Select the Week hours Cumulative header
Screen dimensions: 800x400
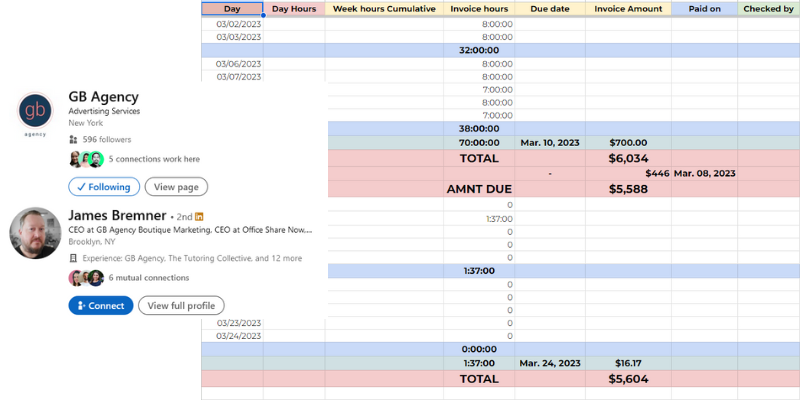pos(384,9)
